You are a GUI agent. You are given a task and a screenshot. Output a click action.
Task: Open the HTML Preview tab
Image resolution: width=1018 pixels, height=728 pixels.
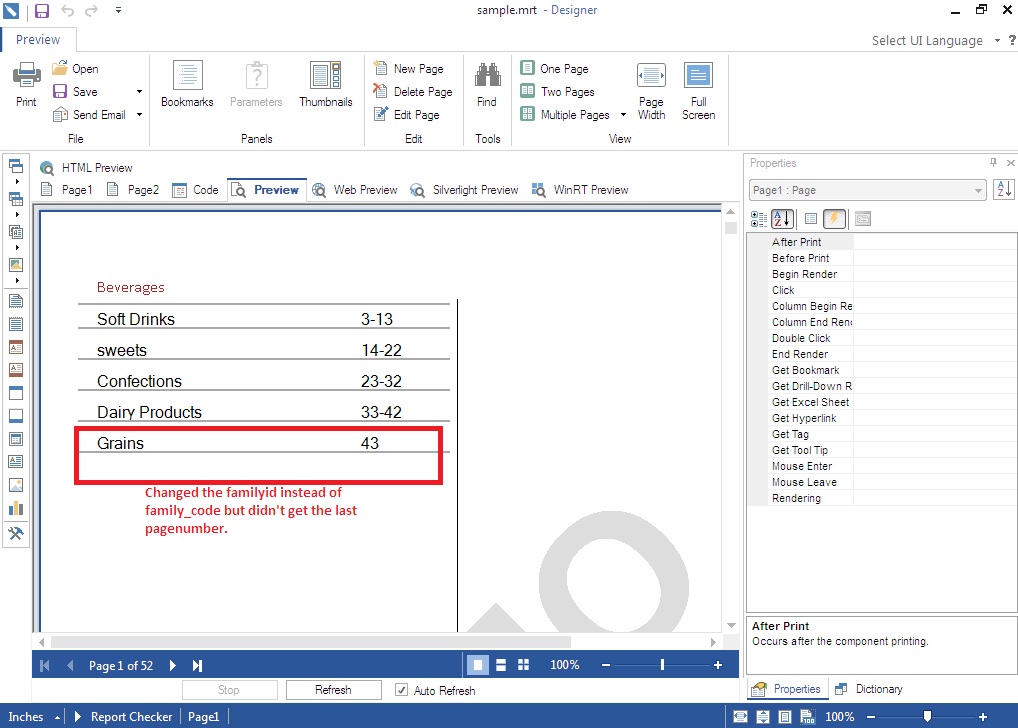(86, 168)
